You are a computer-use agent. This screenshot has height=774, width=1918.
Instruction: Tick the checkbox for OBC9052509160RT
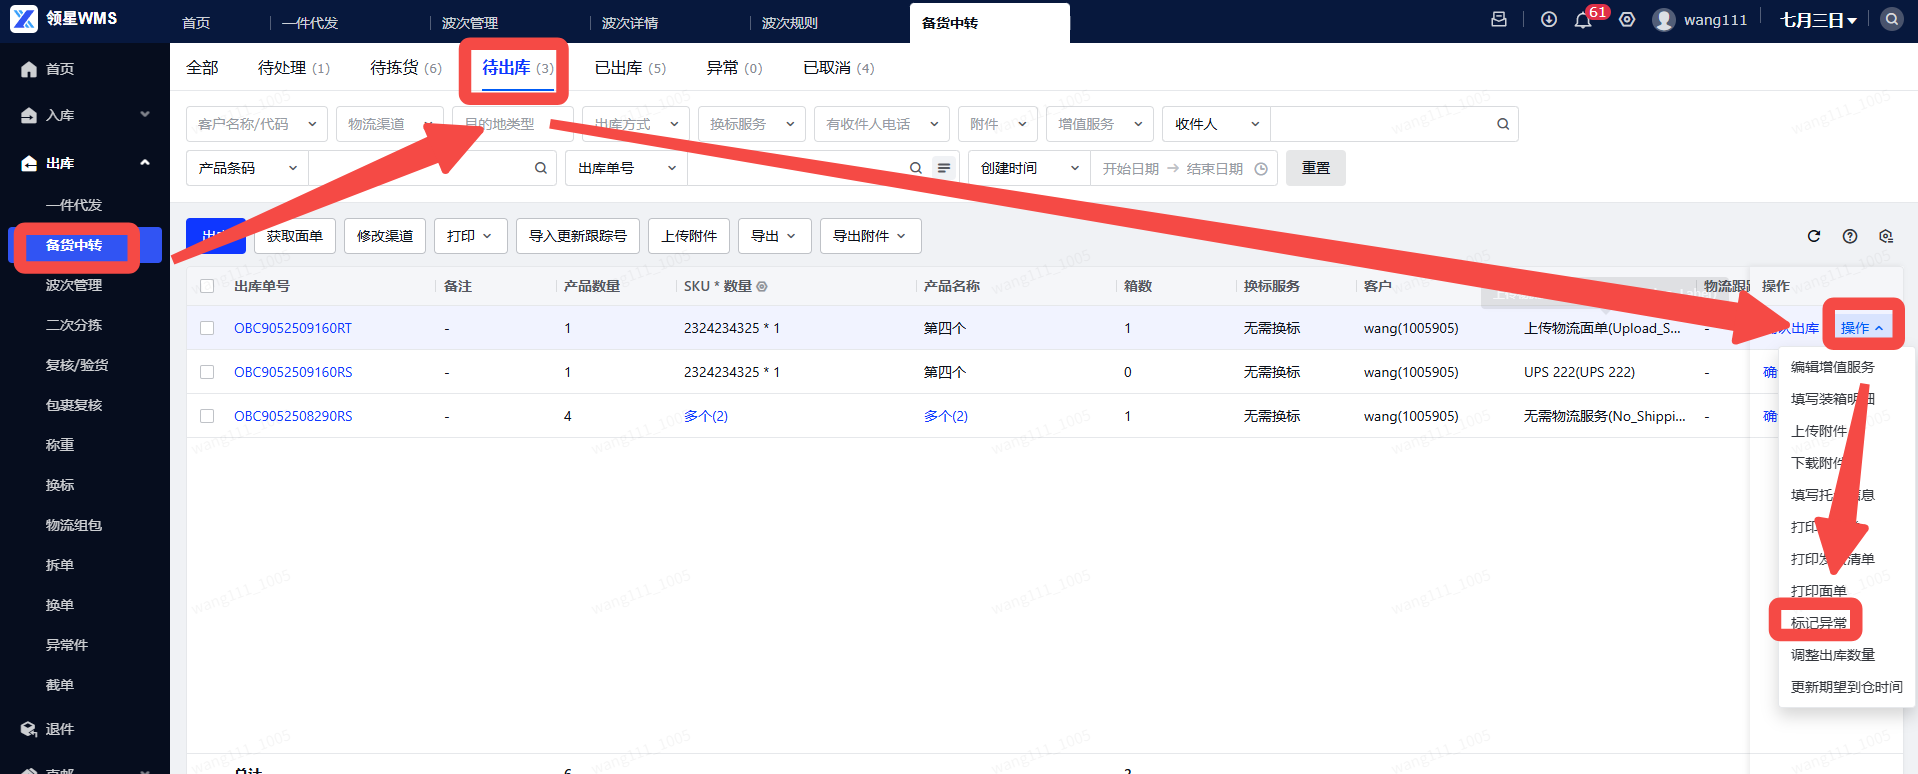(207, 328)
